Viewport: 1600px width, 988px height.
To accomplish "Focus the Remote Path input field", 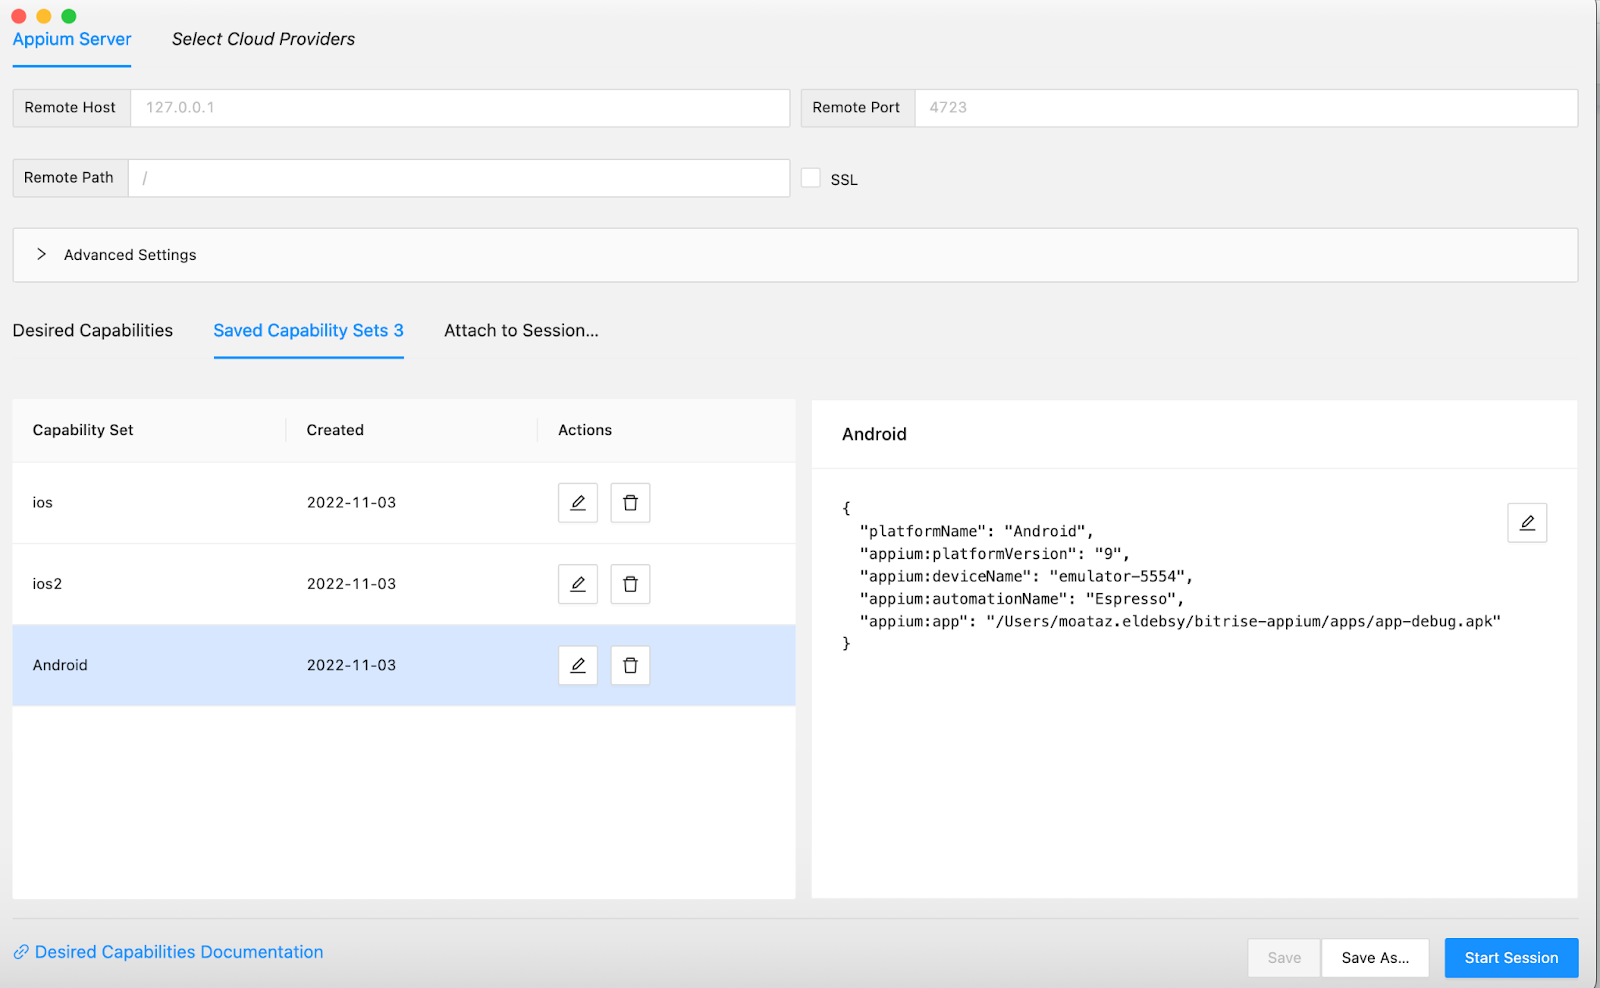I will coord(459,178).
